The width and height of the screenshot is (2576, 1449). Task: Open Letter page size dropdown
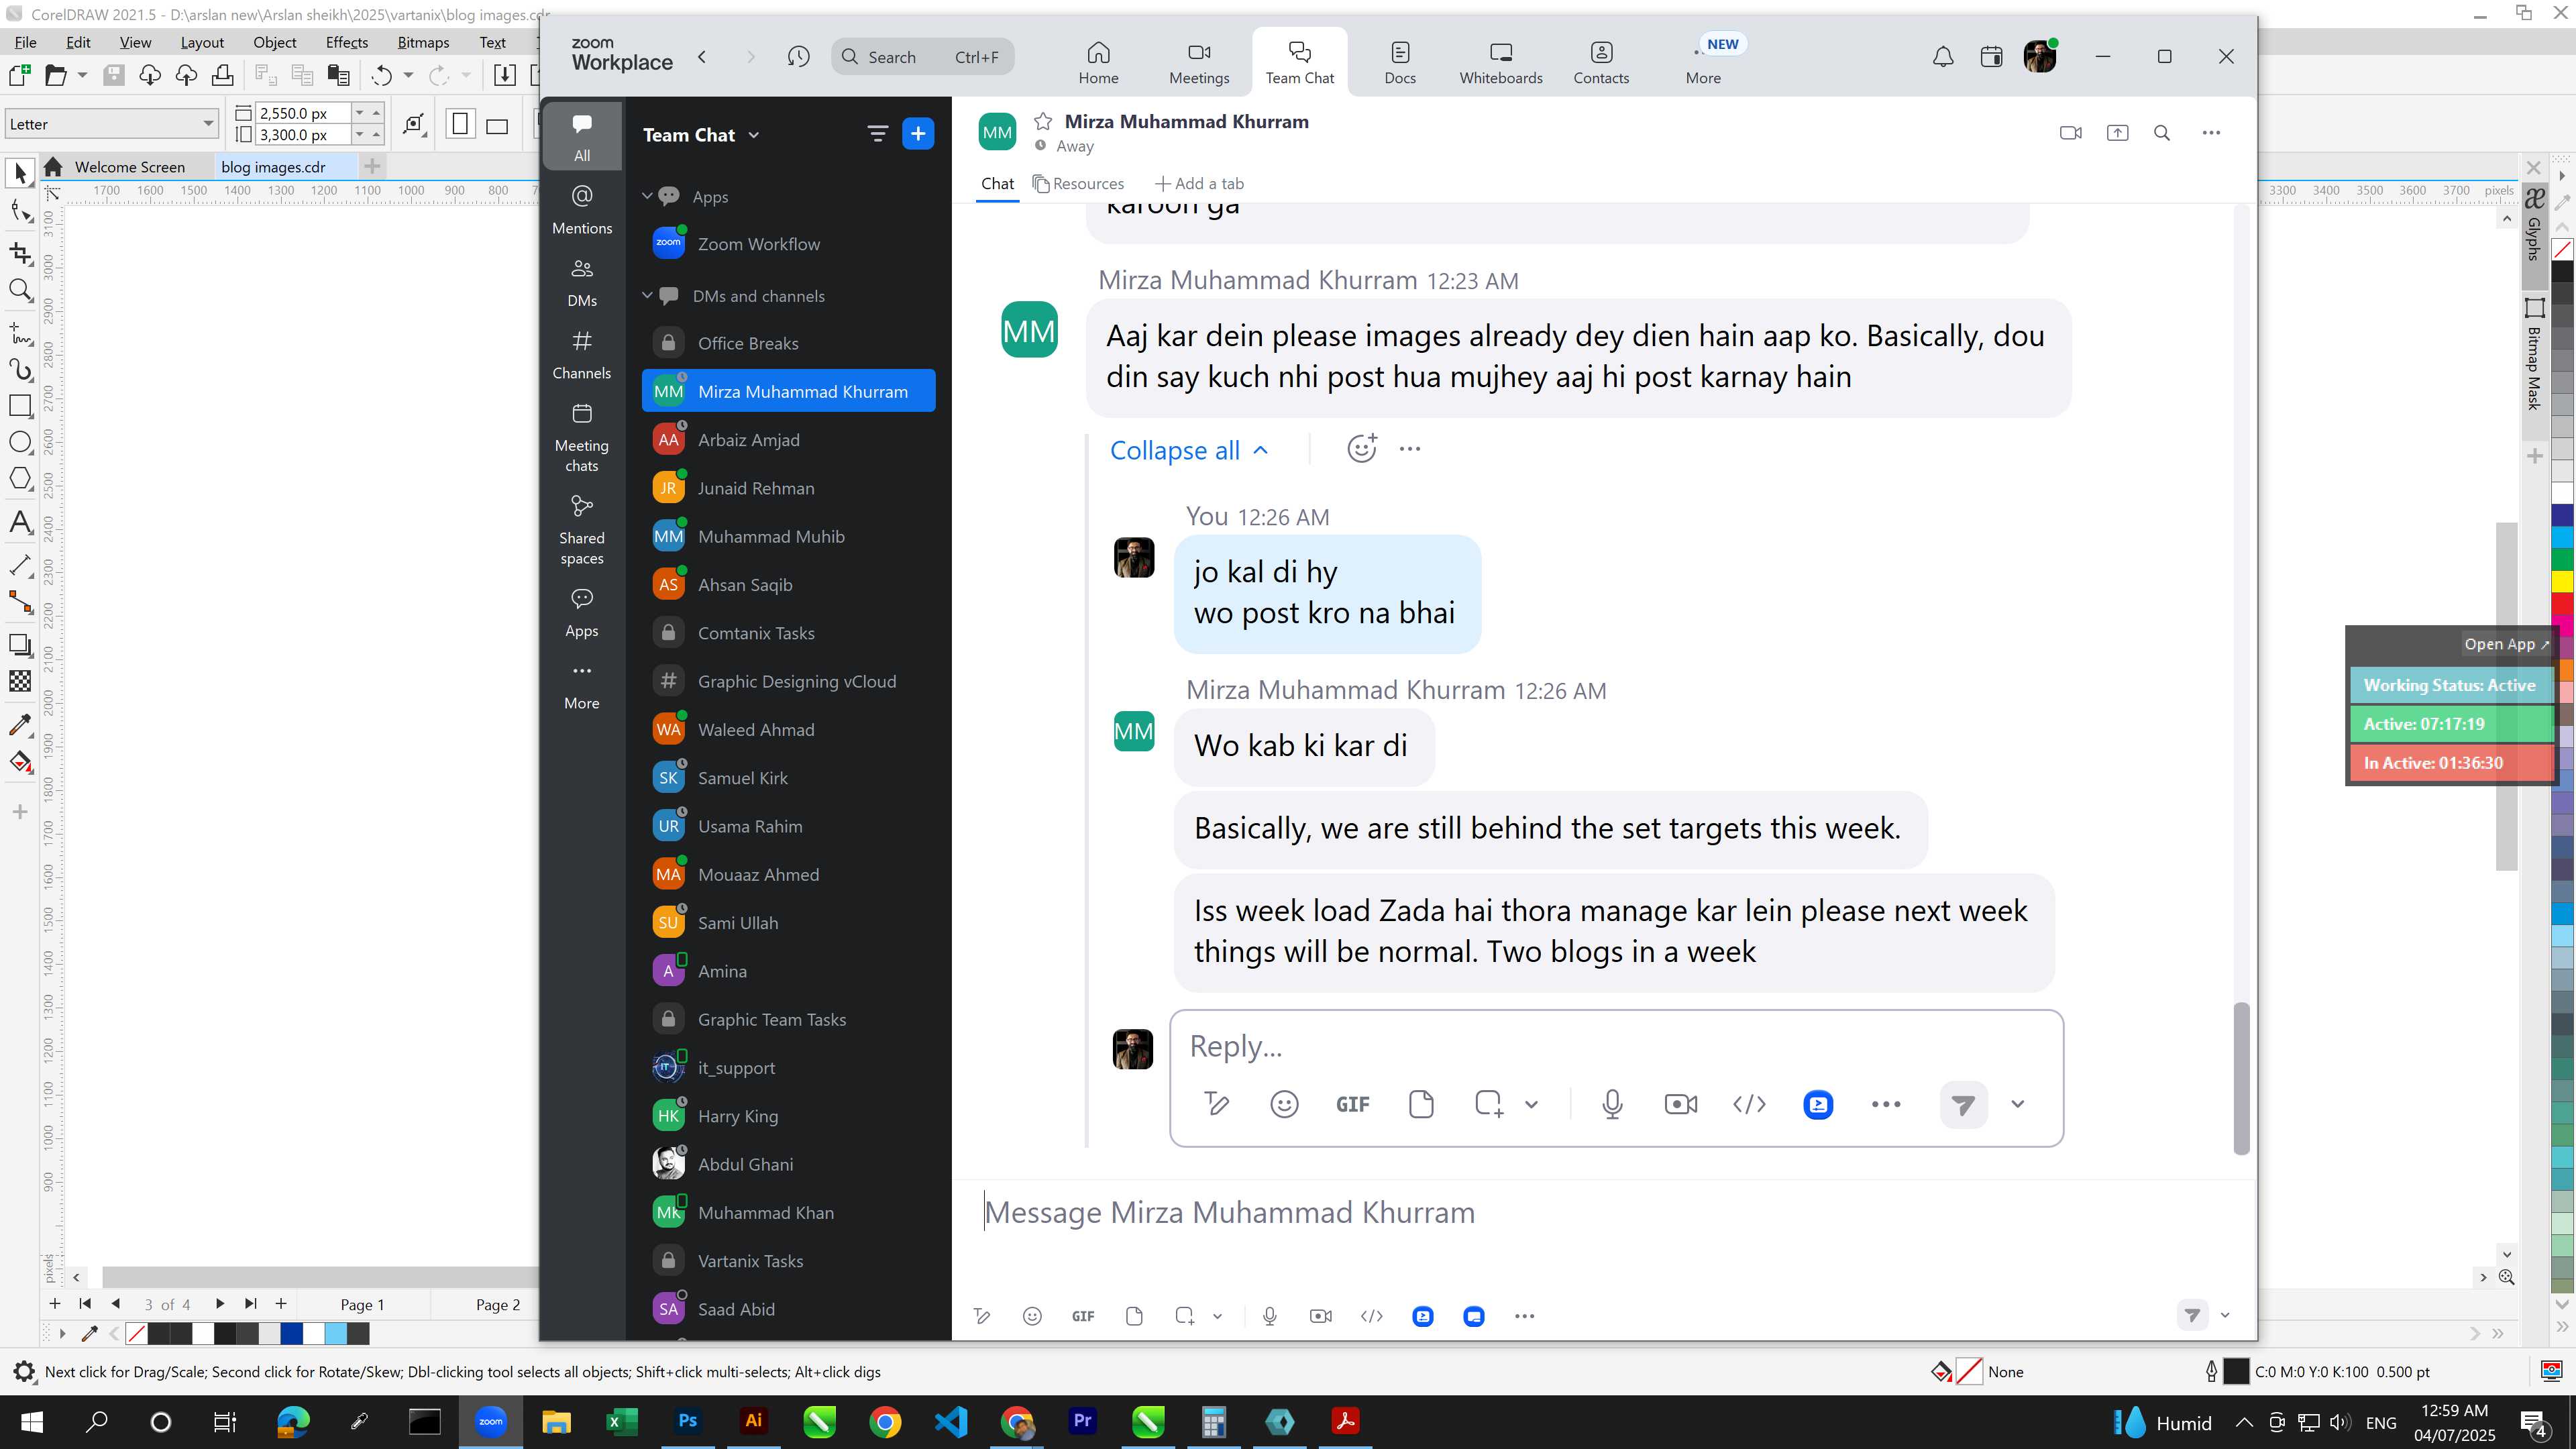[x=208, y=124]
